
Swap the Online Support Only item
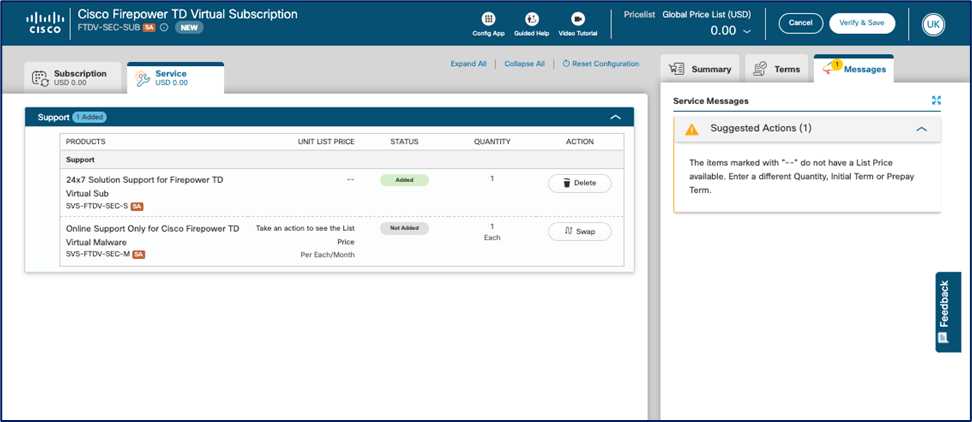click(580, 231)
